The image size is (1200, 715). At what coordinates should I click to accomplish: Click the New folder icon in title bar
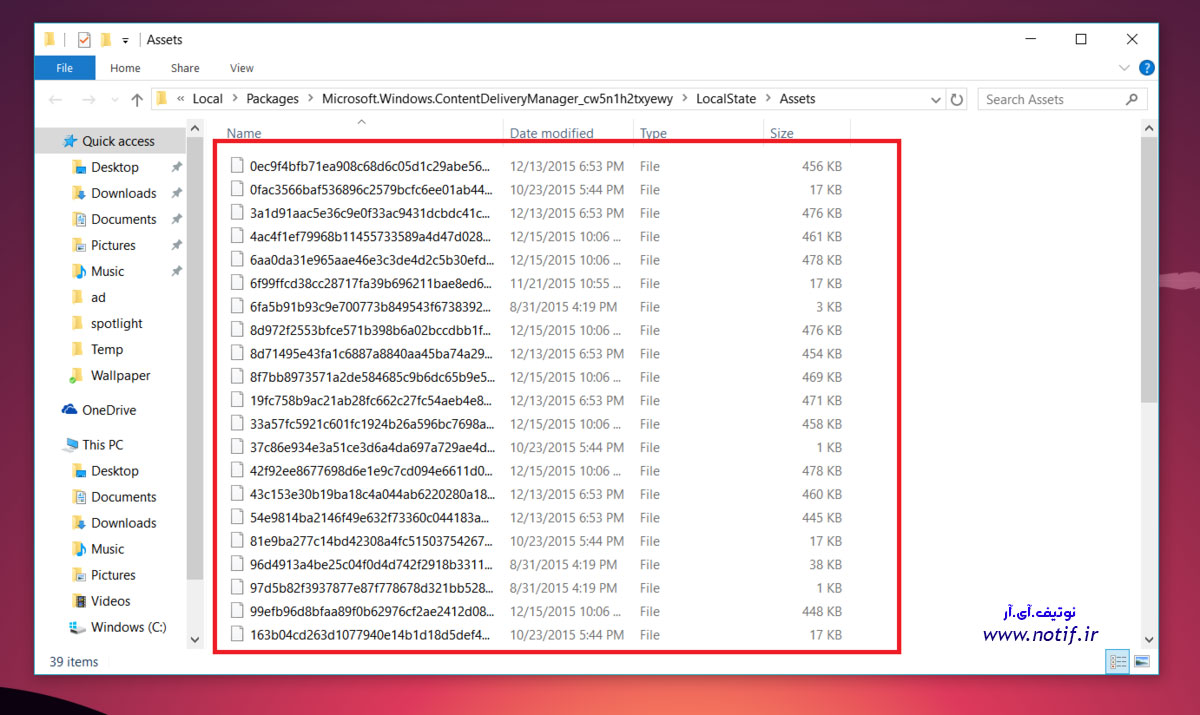tap(105, 40)
